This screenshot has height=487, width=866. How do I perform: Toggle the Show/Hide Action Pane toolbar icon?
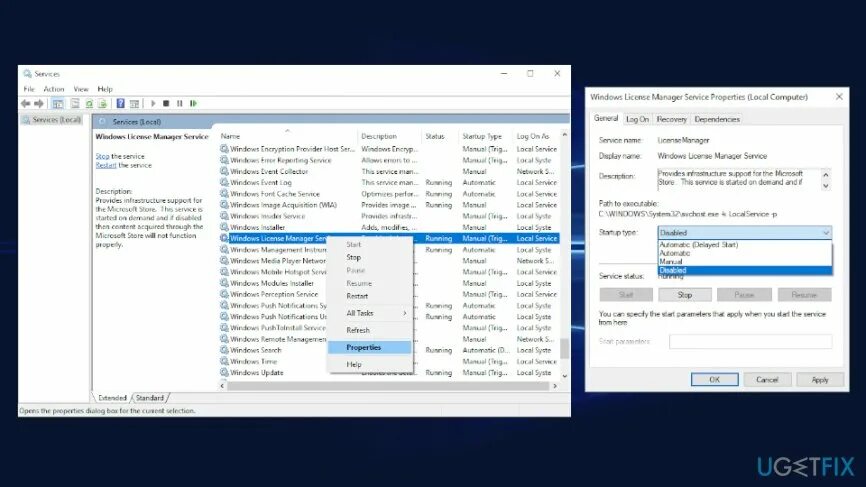tap(134, 103)
